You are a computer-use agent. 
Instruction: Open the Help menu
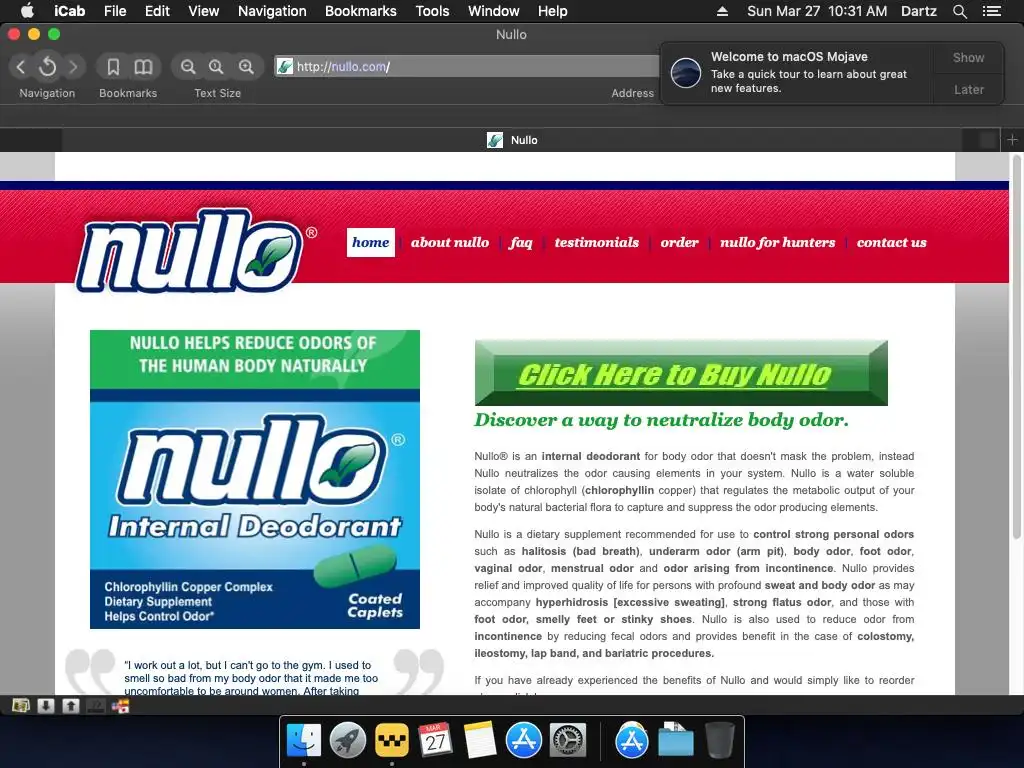[x=552, y=11]
